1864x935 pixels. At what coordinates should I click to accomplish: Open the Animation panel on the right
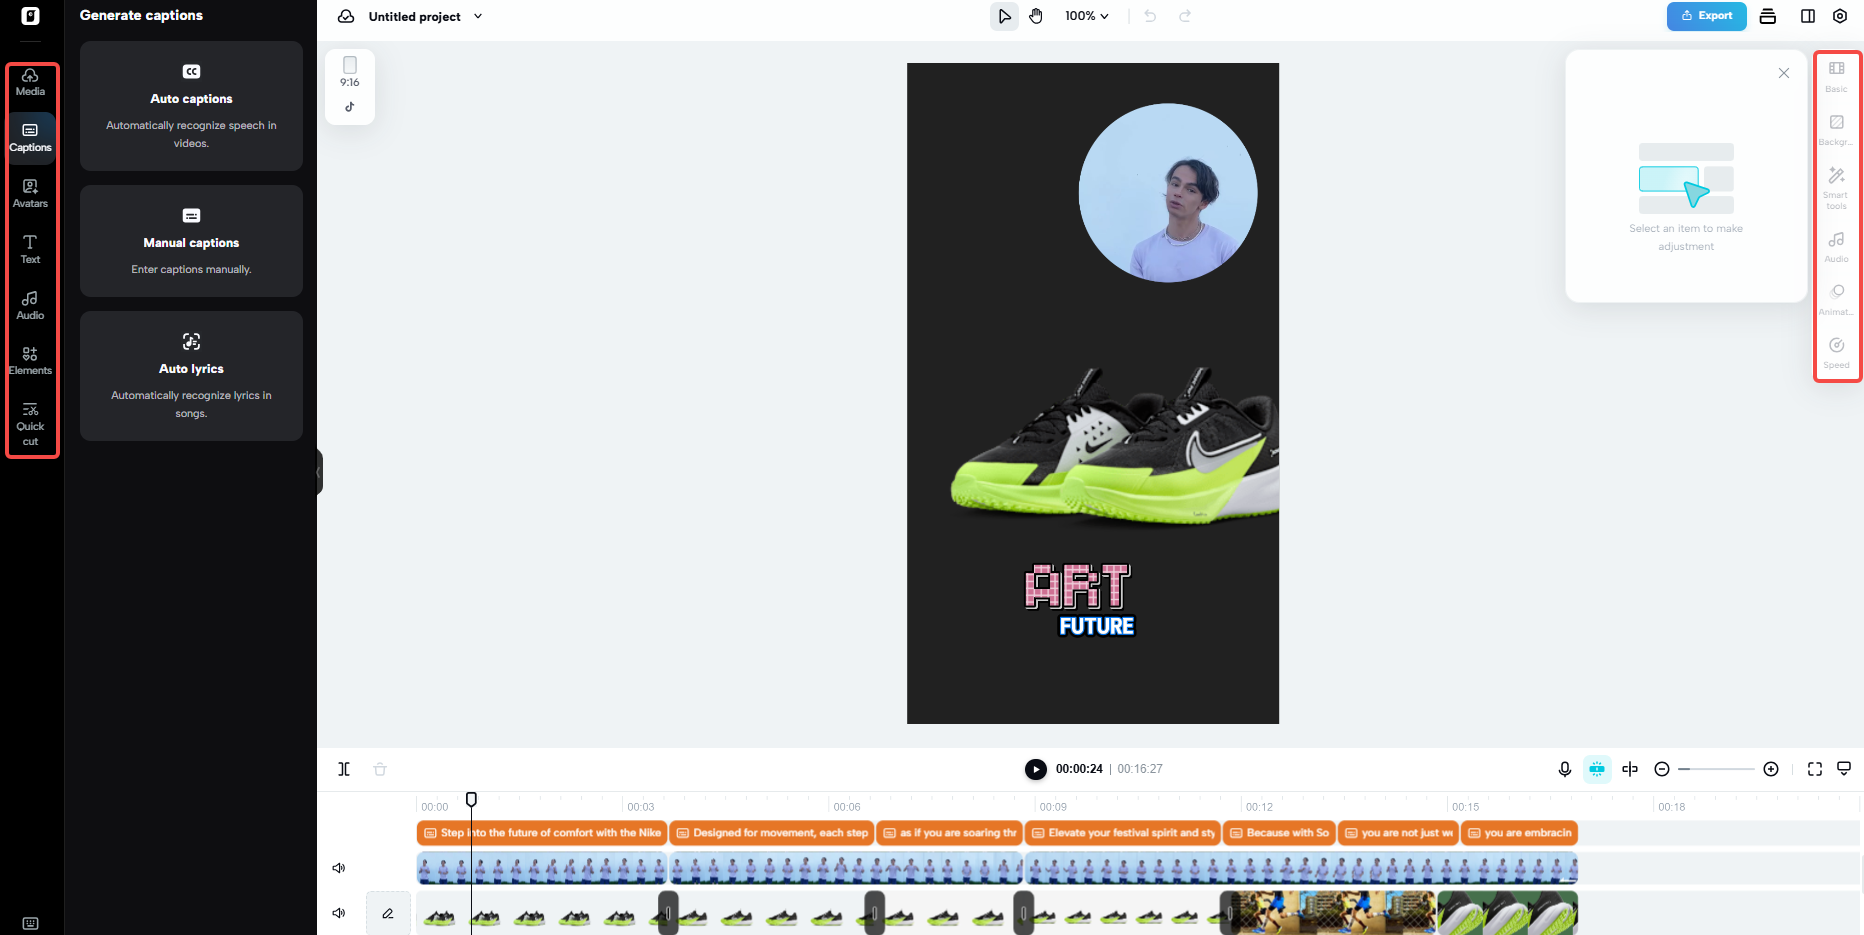(1836, 298)
